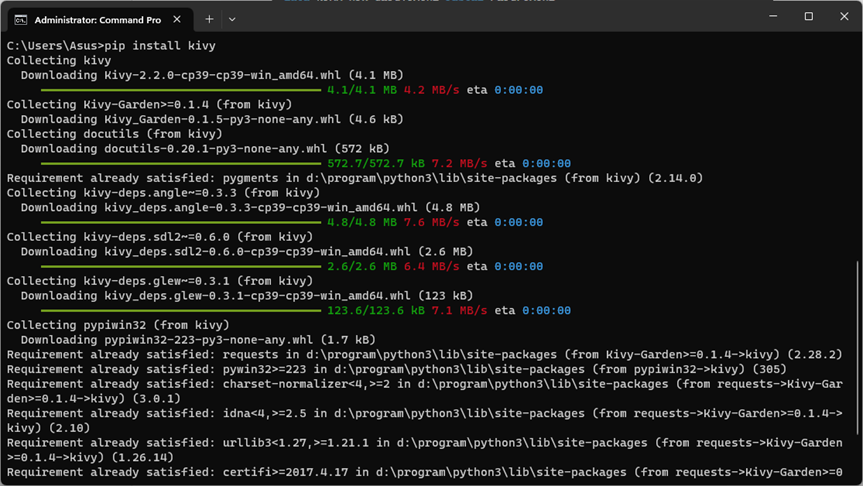Click the kivy_deps.glew download progress bar
Viewport: 863px width, 486px height.
(181, 311)
